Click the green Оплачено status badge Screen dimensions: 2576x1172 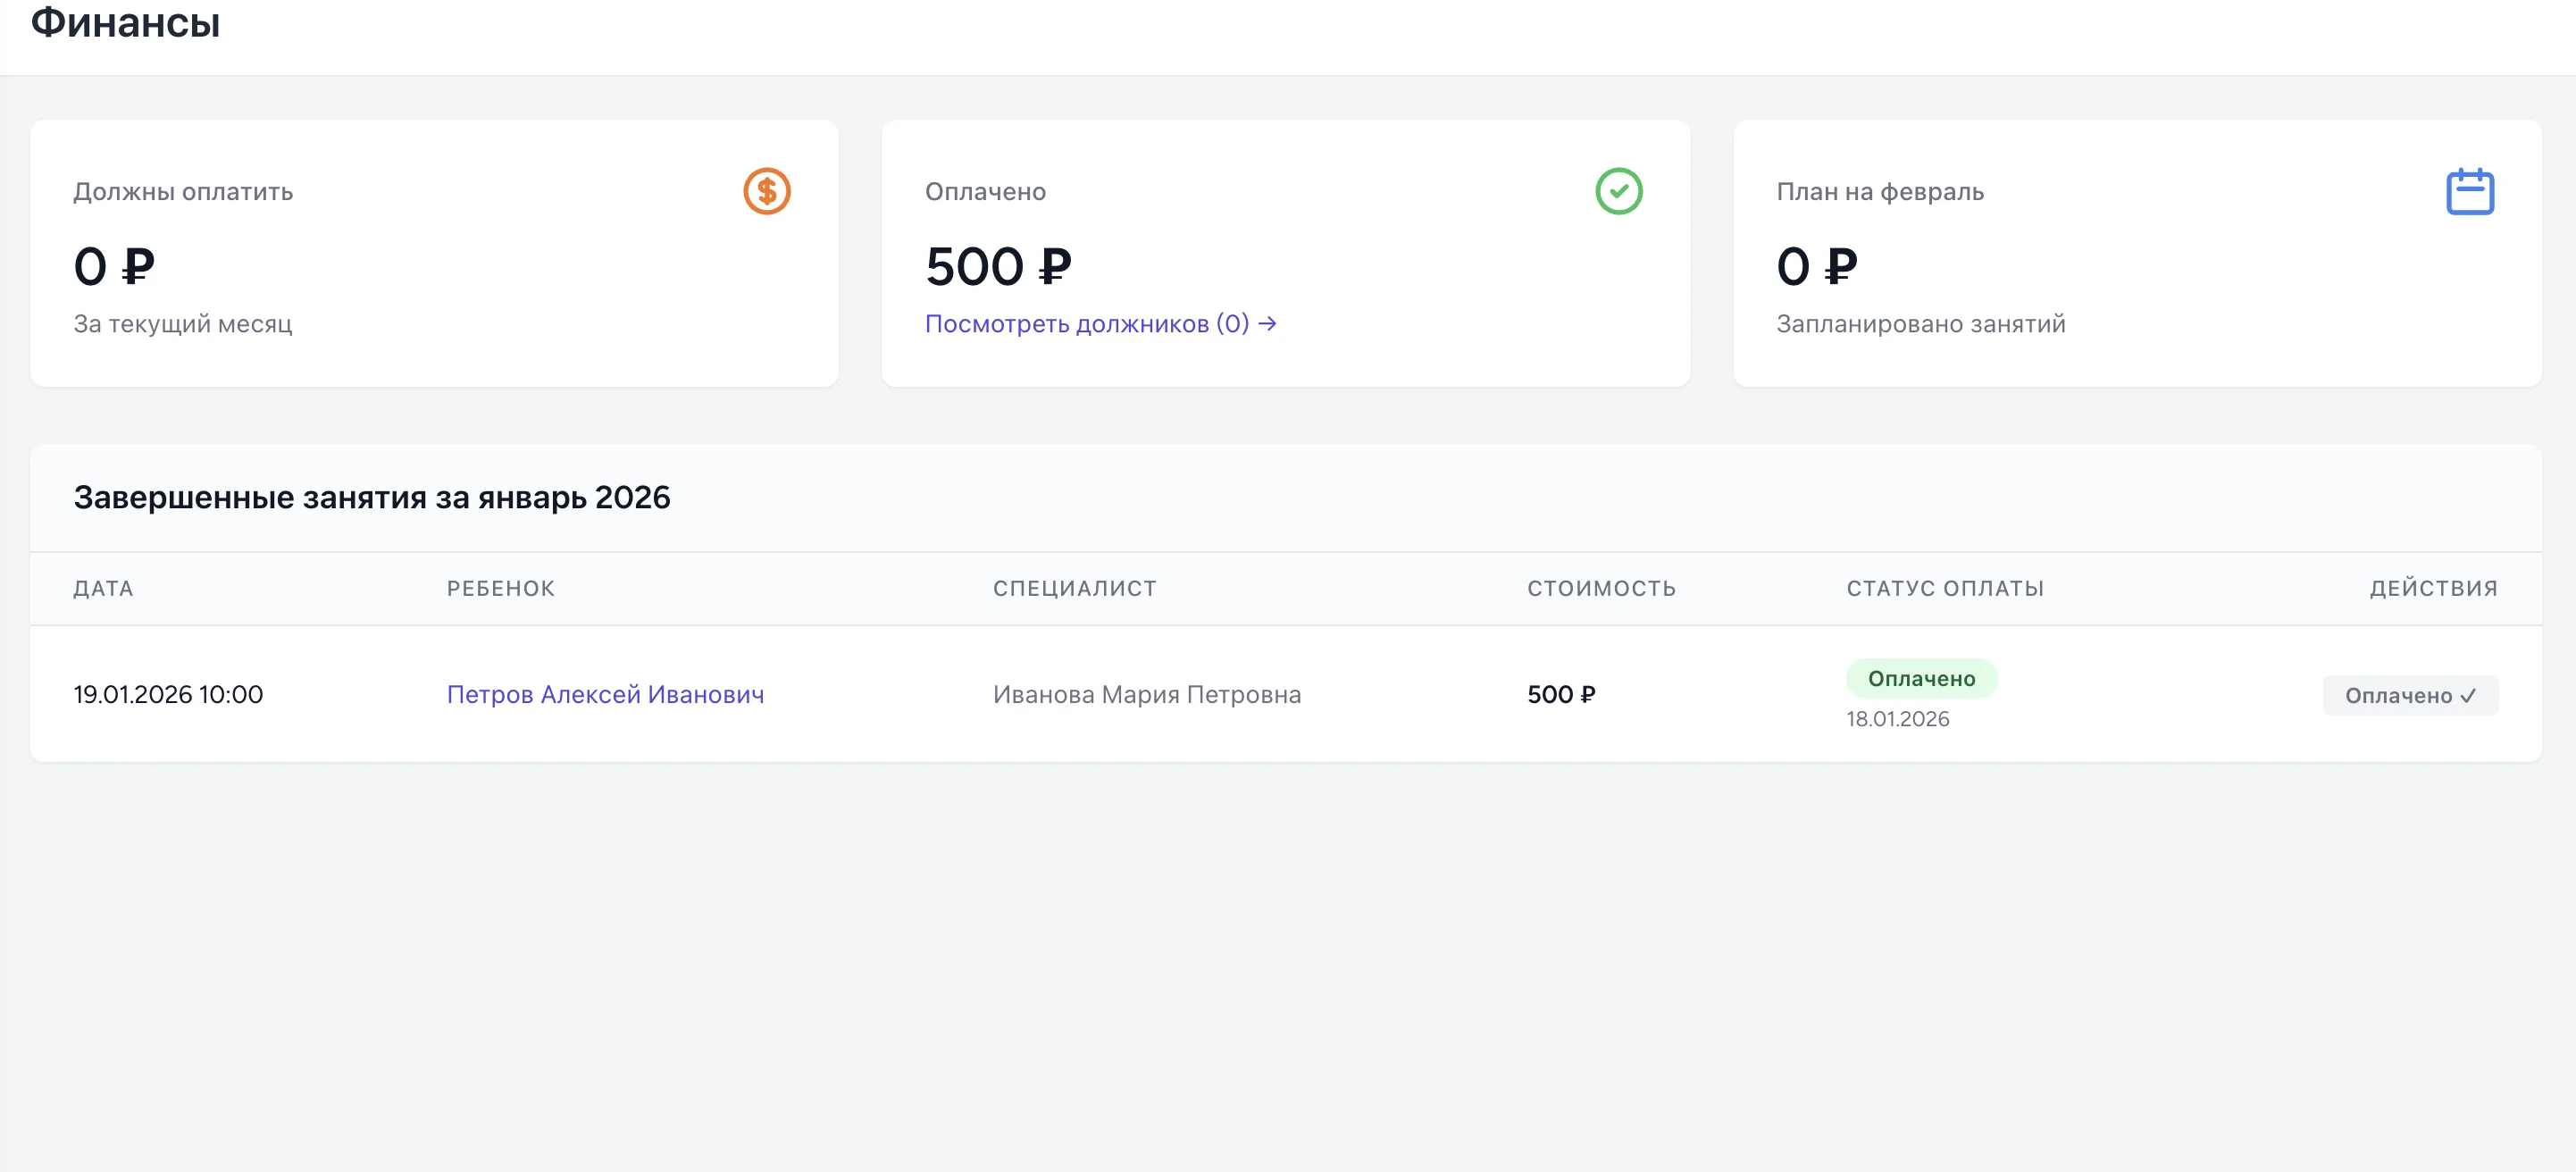pos(1920,678)
